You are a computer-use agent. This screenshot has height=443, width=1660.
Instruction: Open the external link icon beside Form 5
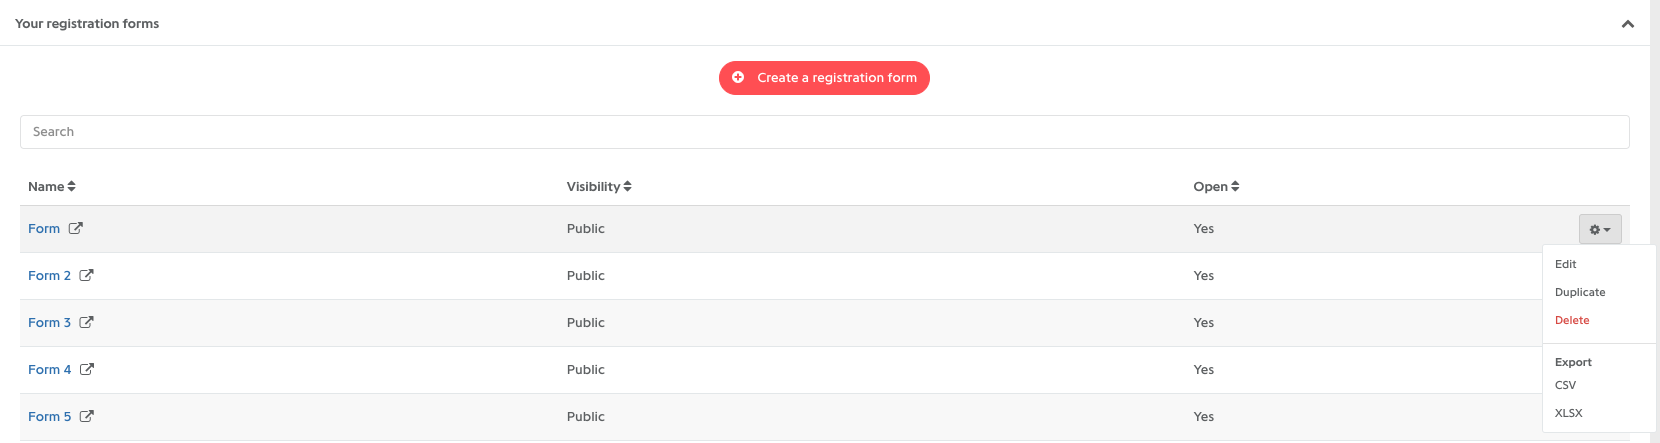(x=86, y=416)
